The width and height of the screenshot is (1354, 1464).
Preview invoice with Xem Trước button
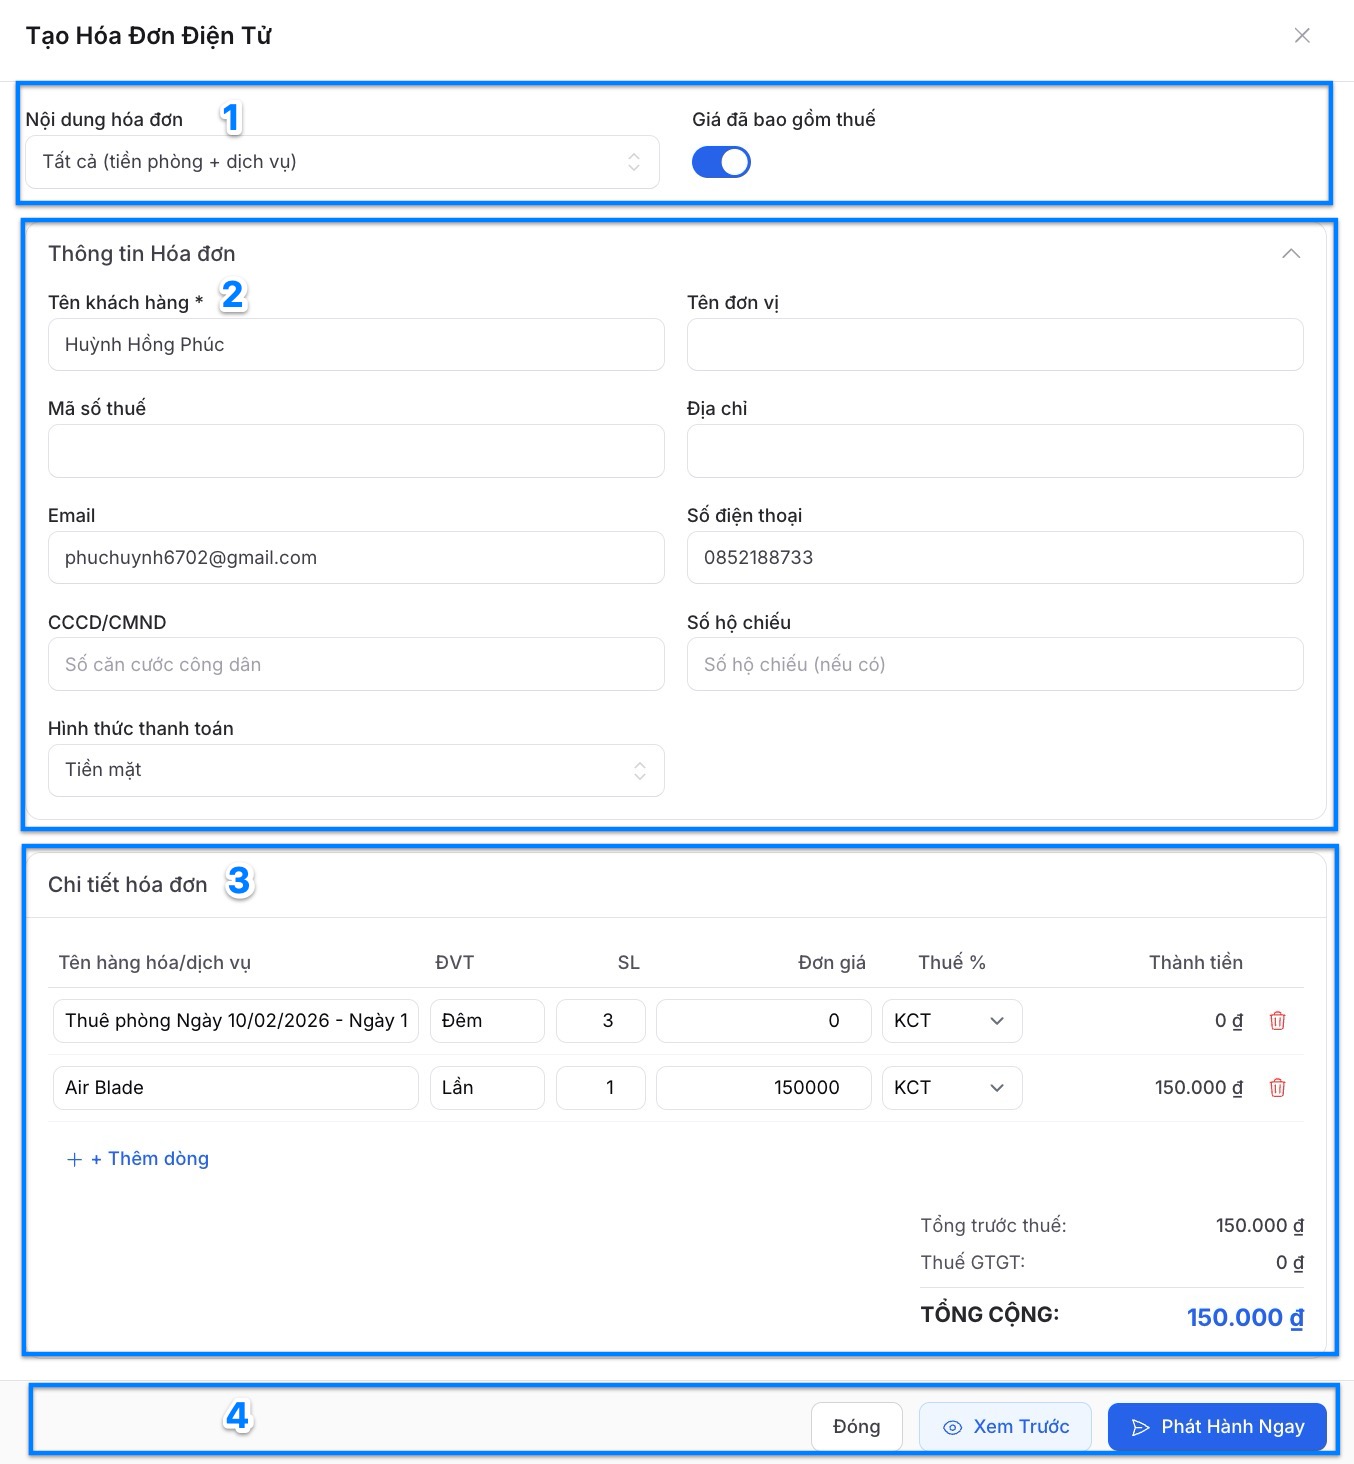click(1005, 1427)
